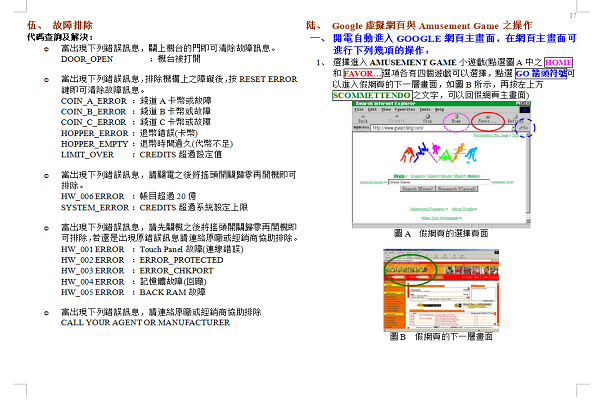
Task: Open the View menu in Figure A
Action: tap(386, 109)
